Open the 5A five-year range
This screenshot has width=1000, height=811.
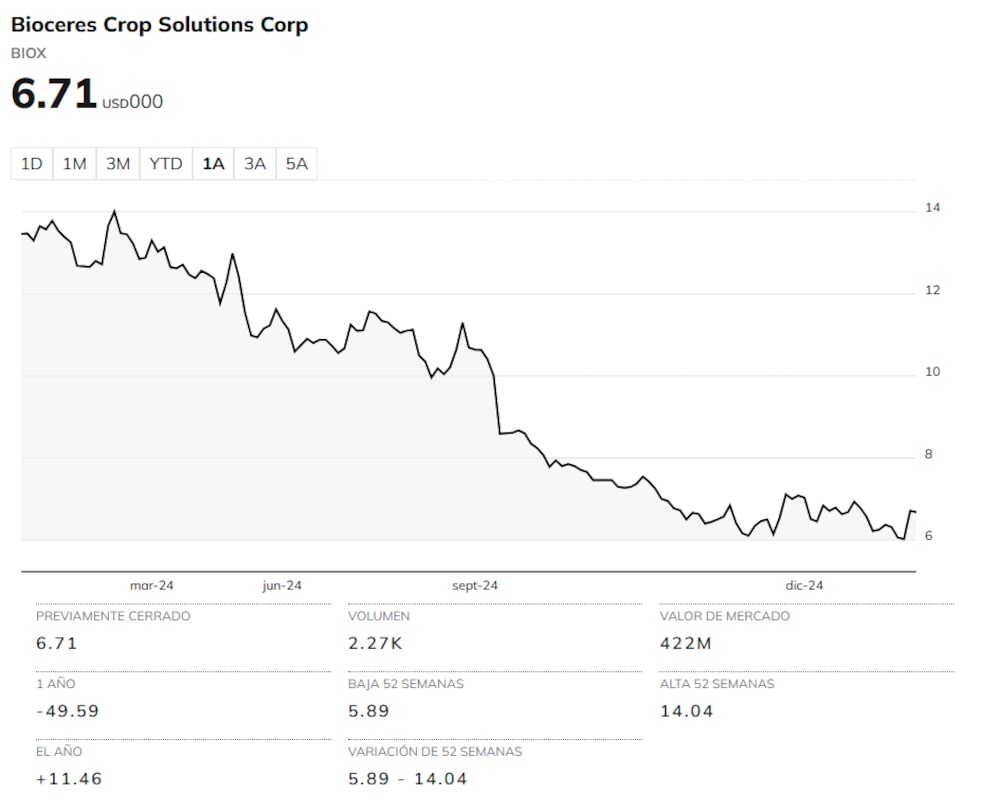click(297, 164)
